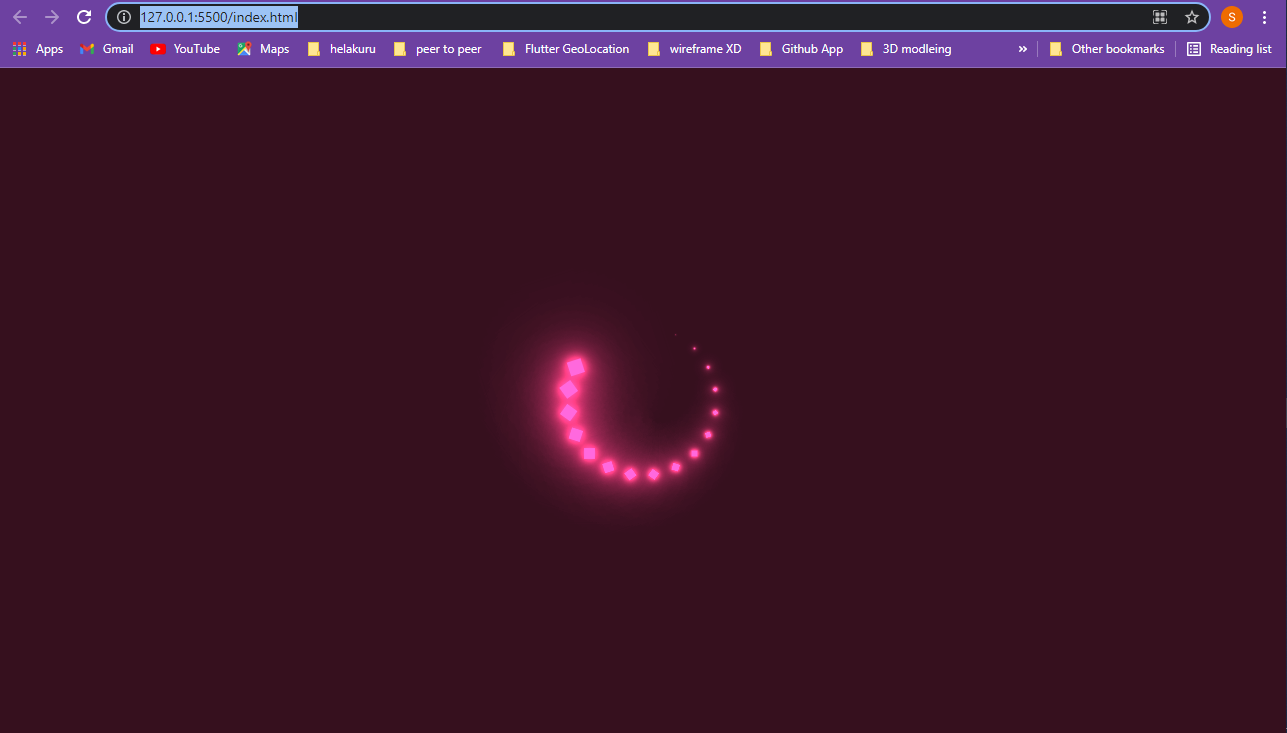Open the Apps shortcut
The width and height of the screenshot is (1287, 733).
37,49
